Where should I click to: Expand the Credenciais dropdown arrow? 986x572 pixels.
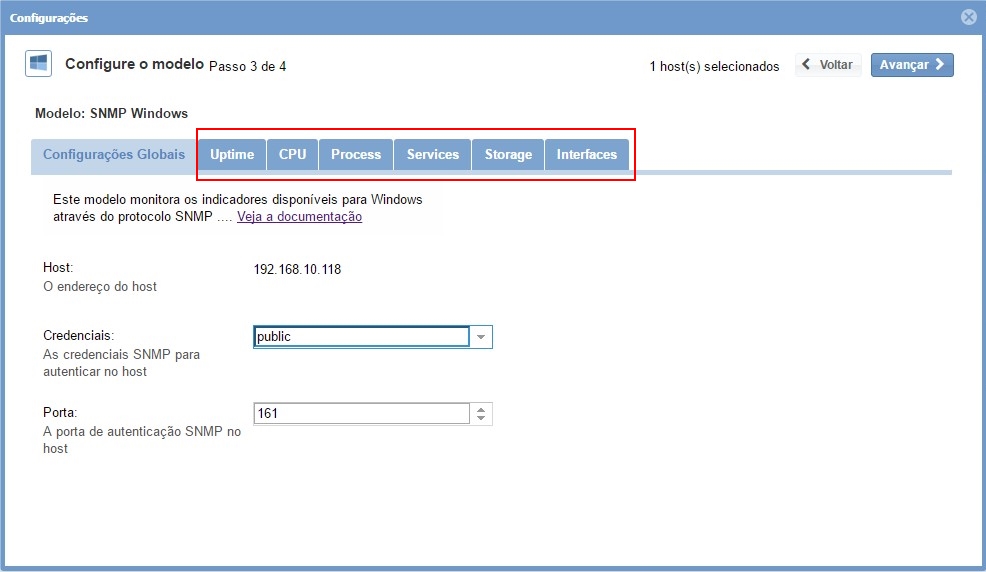(x=481, y=337)
